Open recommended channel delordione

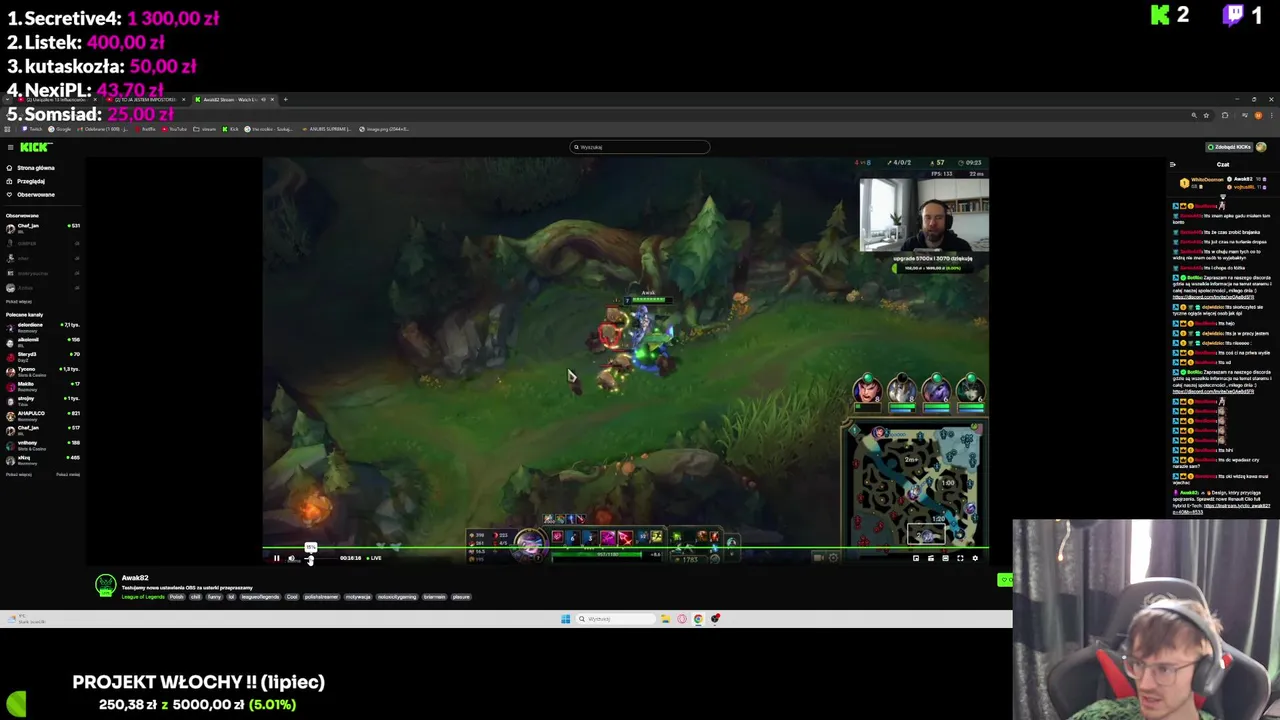point(43,327)
